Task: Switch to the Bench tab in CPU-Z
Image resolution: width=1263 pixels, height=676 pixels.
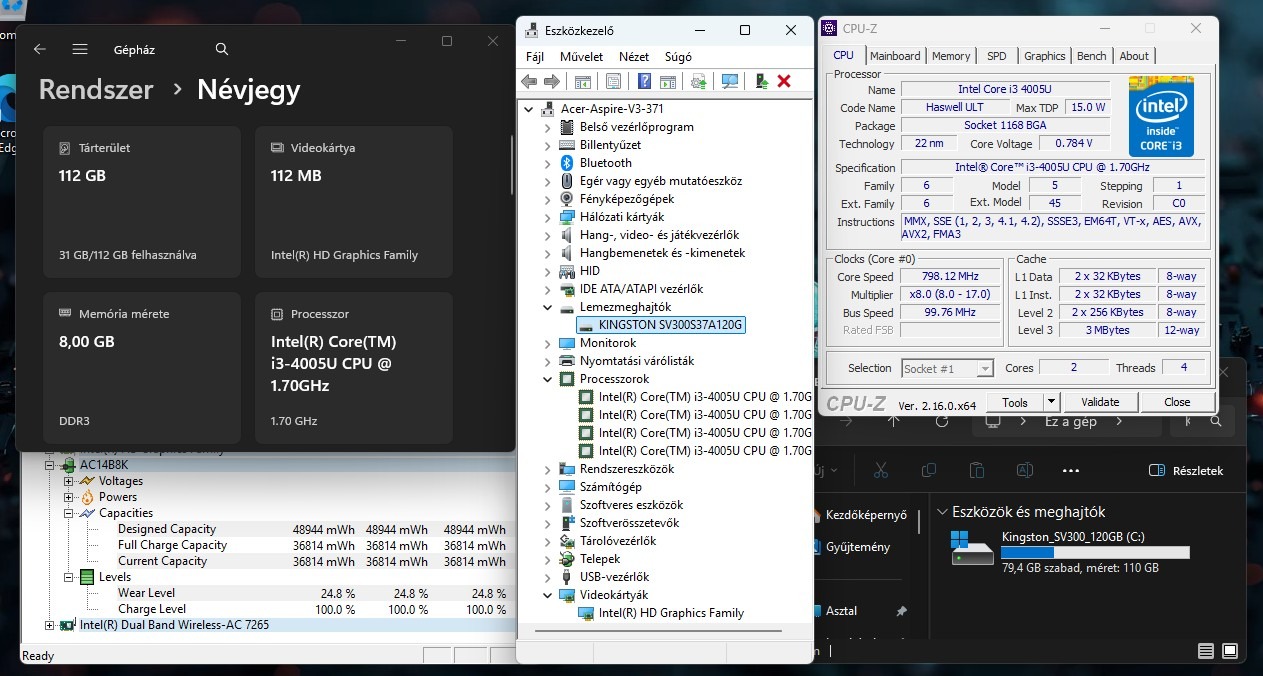Action: click(1092, 56)
